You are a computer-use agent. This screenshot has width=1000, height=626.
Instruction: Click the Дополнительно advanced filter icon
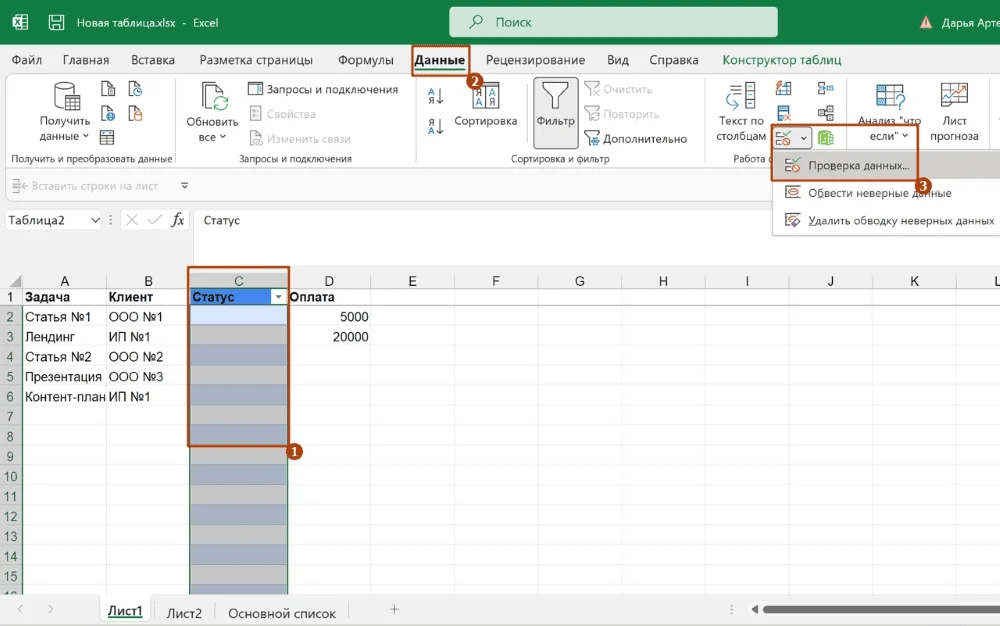coord(593,139)
